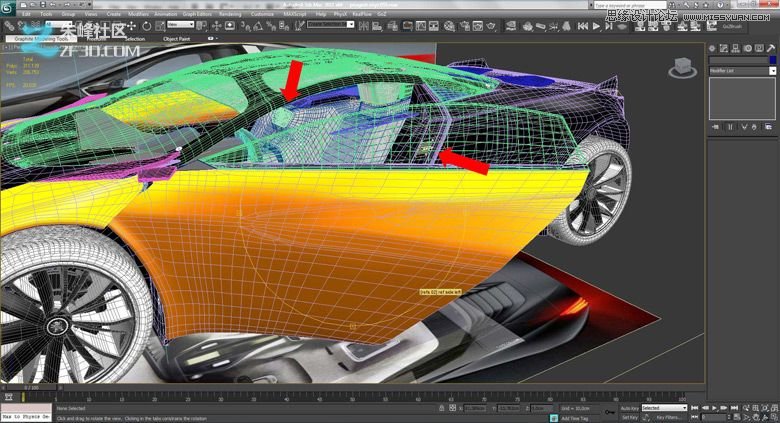Toggle keyboard shortcut override icon
Viewport: 780px width, 423px height.
[230, 25]
